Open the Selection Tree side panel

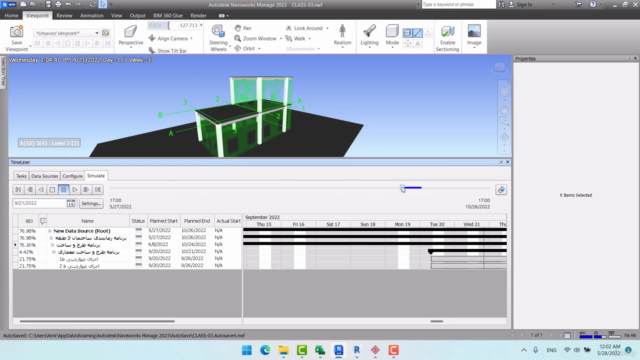coord(3,72)
